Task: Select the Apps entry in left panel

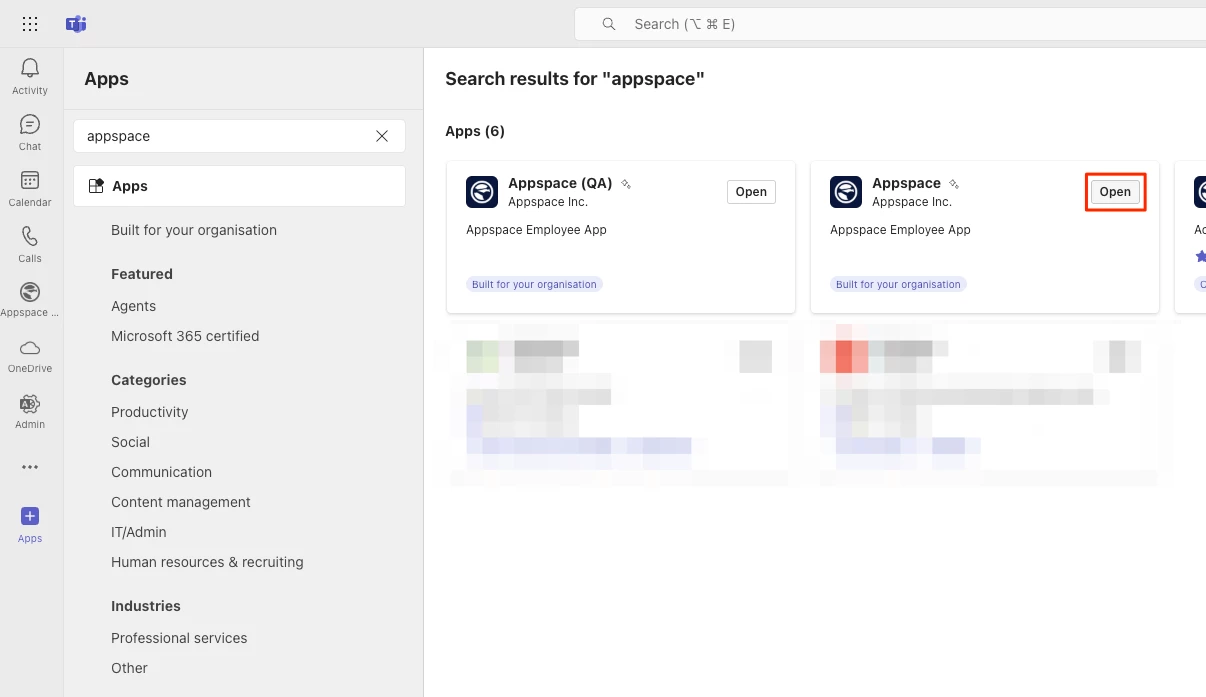Action: click(x=239, y=186)
